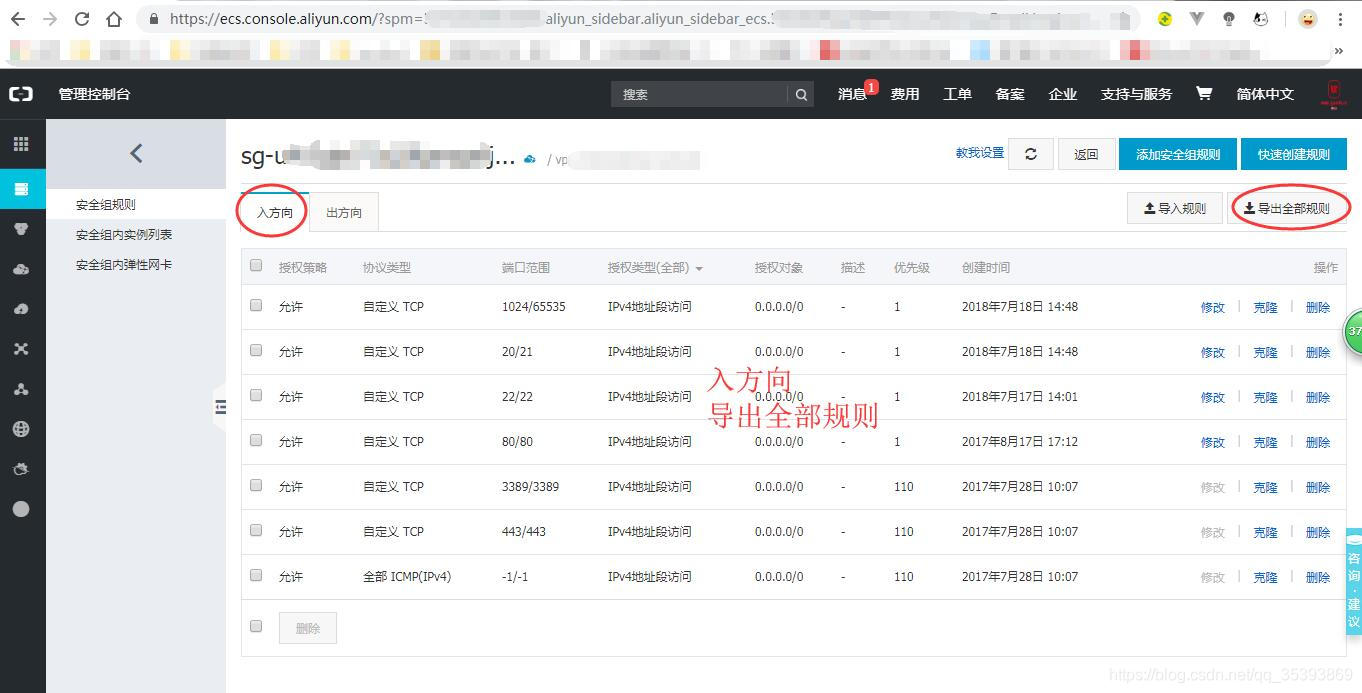Check the rule with port 443/443
Viewport: 1362px width, 693px height.
(256, 530)
